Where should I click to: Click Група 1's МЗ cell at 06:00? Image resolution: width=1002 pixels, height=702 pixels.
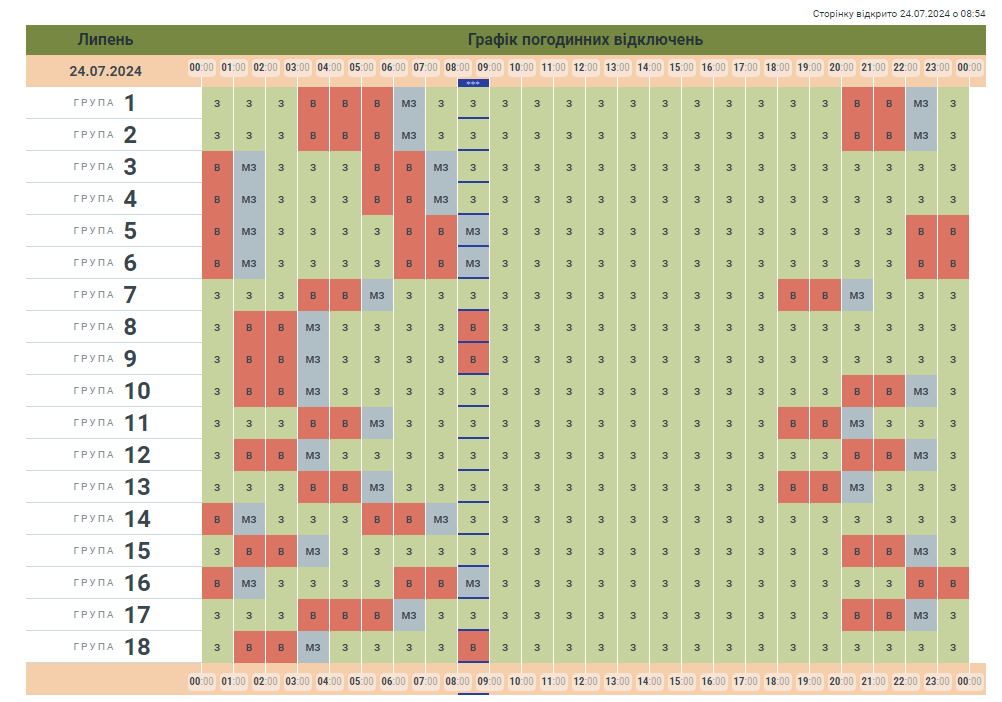click(x=409, y=103)
